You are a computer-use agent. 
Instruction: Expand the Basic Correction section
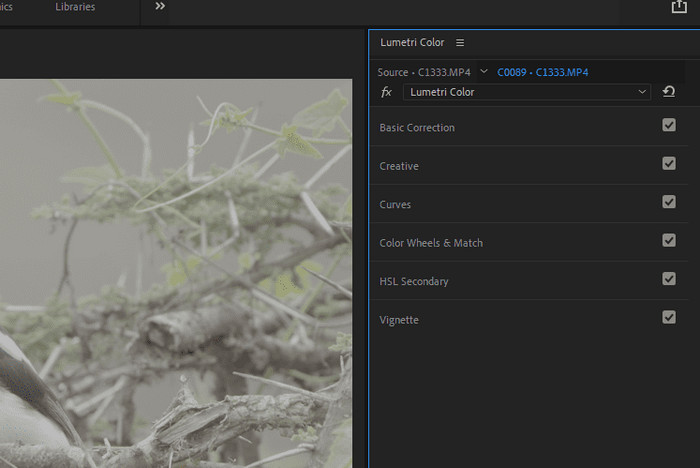click(x=417, y=128)
